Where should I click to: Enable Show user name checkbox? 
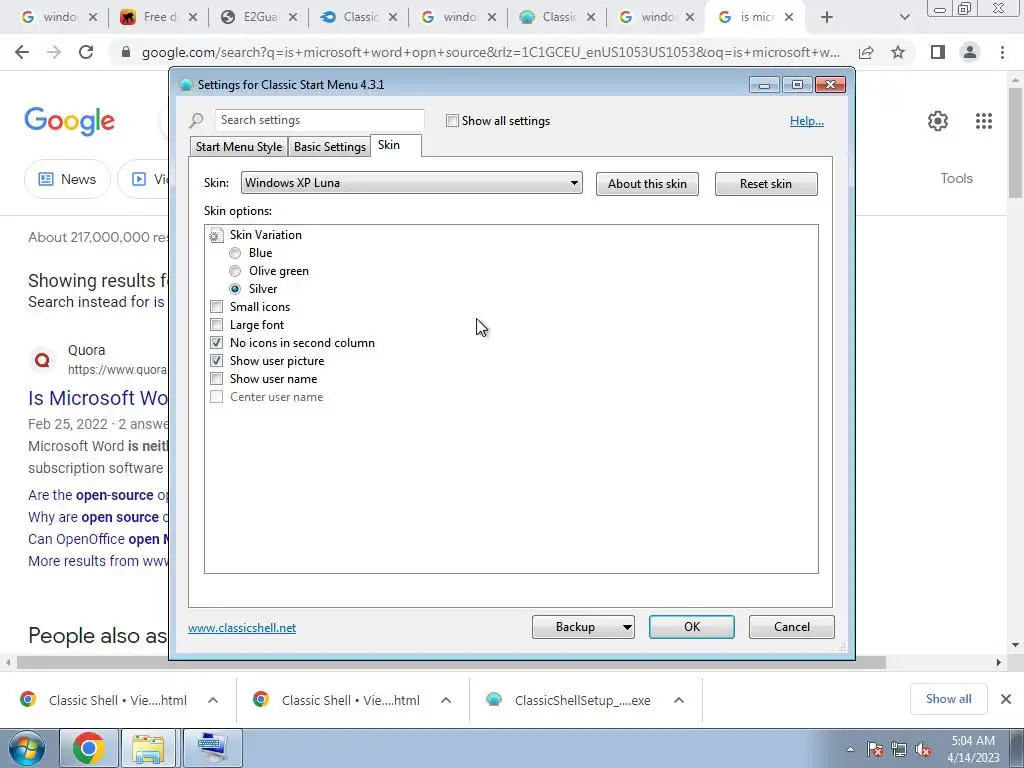(x=216, y=379)
